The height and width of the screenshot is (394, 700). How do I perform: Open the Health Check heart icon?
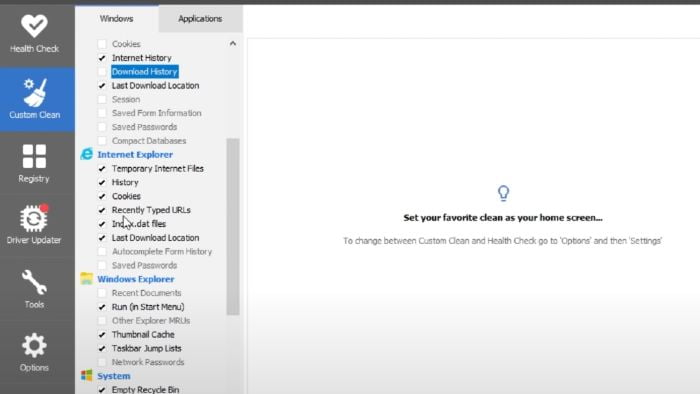pos(34,26)
